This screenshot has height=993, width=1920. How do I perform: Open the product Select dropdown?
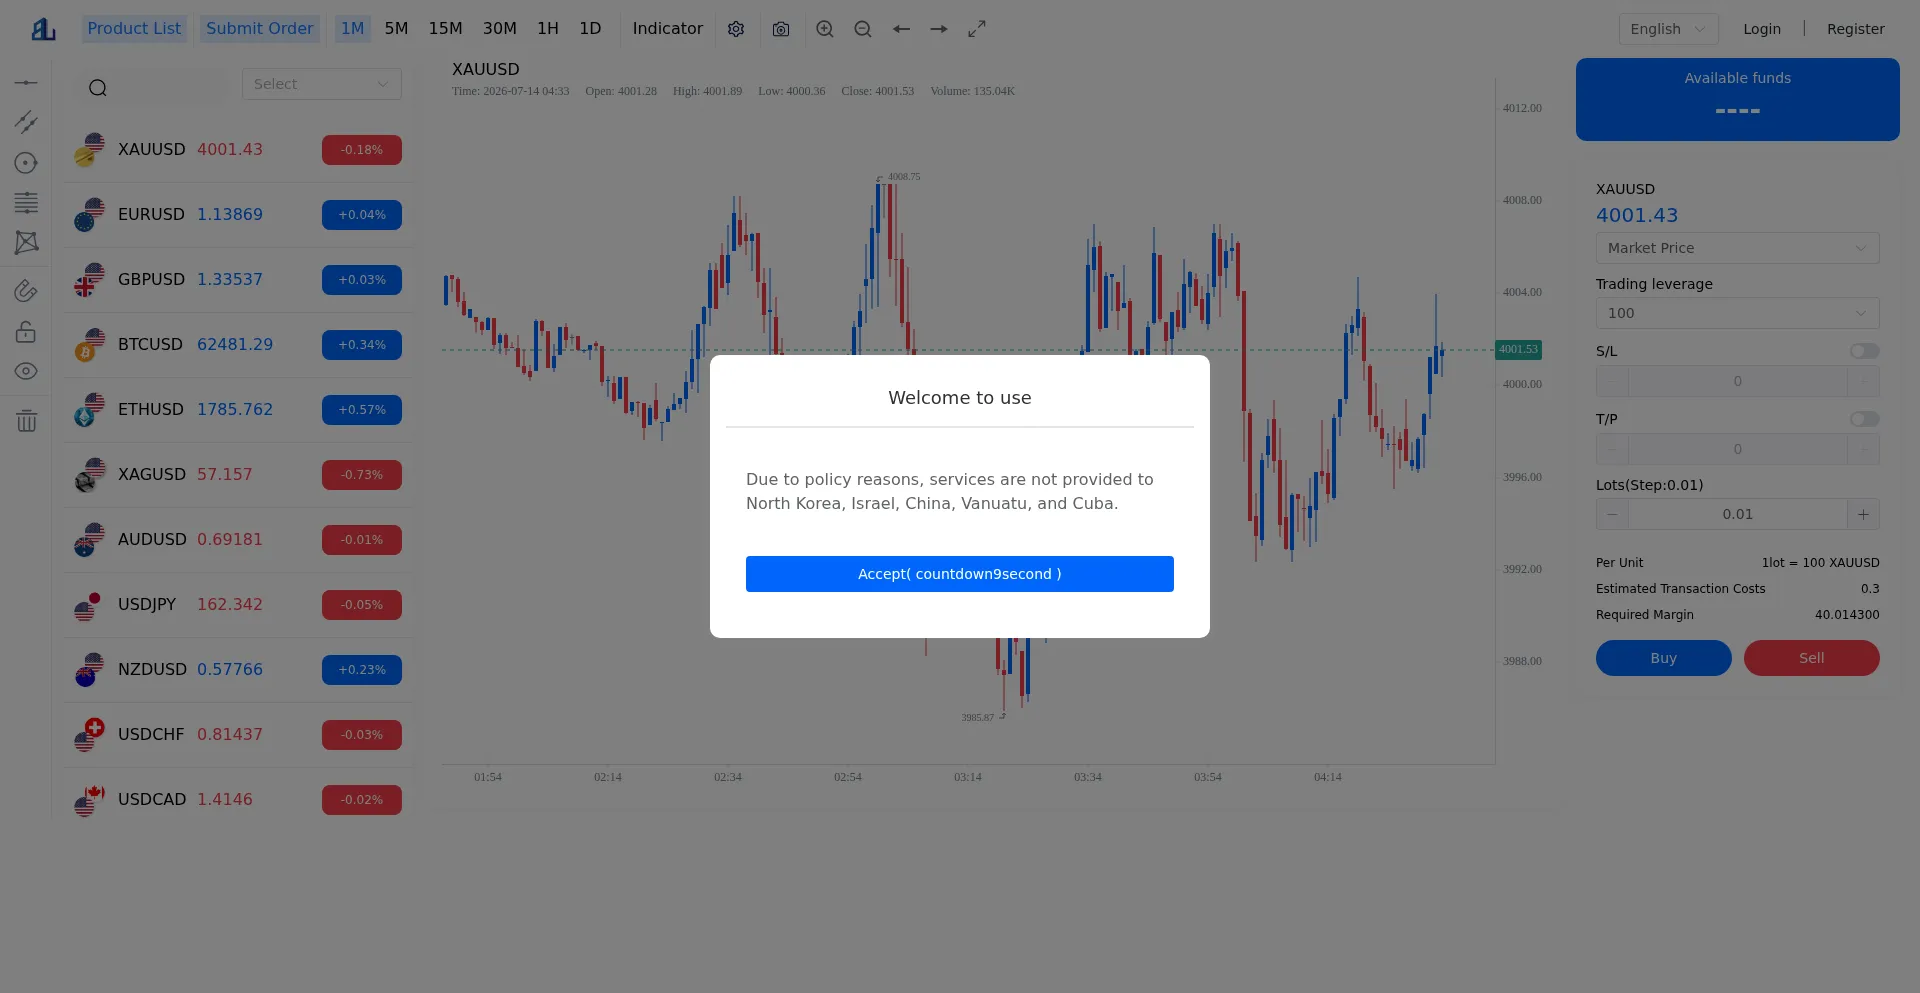click(321, 84)
